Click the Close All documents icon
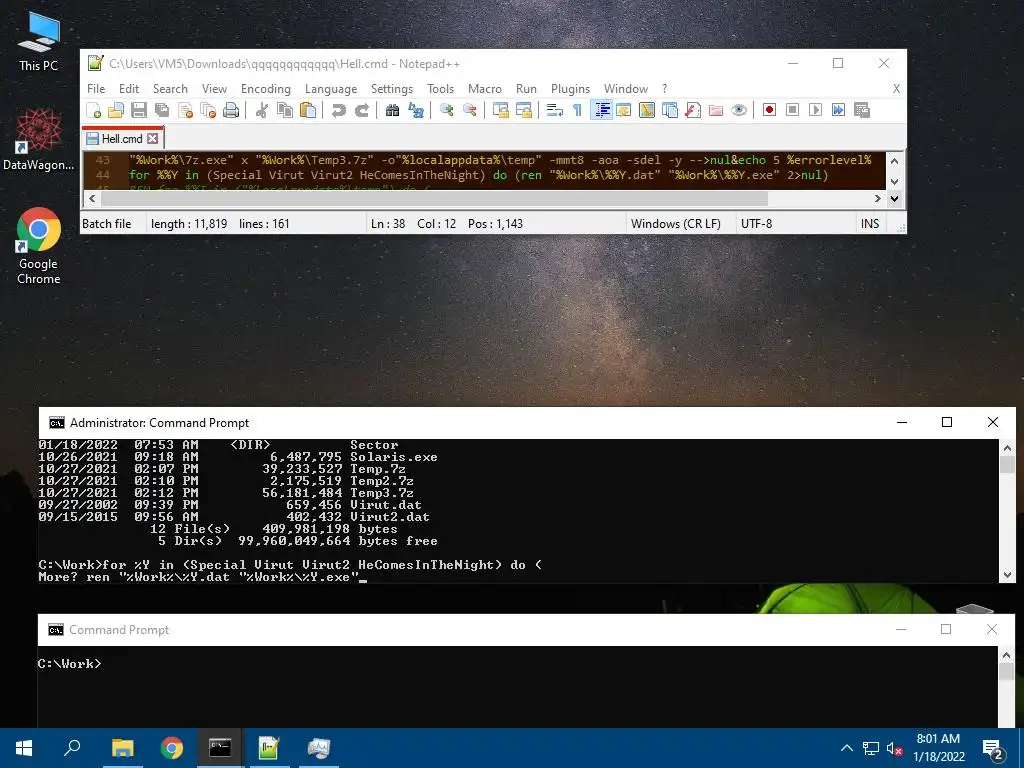Viewport: 1024px width, 768px height. tap(208, 110)
